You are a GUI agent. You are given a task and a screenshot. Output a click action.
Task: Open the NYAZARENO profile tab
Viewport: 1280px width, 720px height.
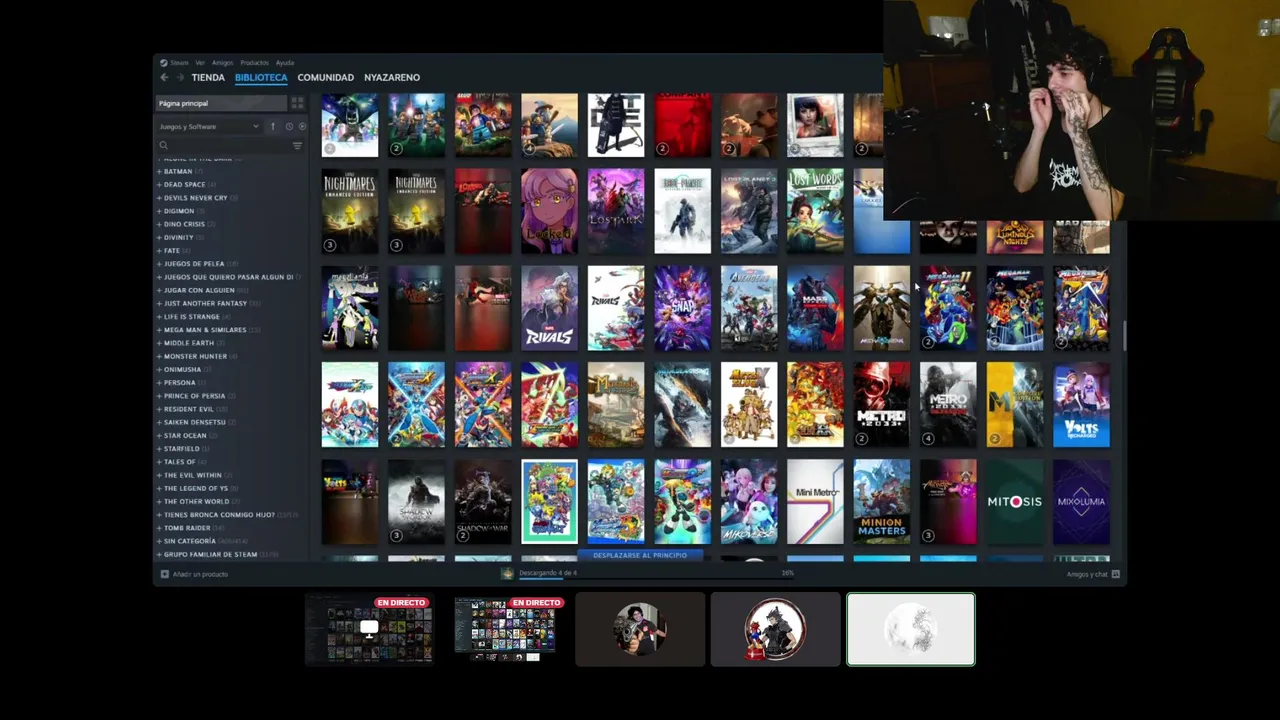[x=392, y=77]
